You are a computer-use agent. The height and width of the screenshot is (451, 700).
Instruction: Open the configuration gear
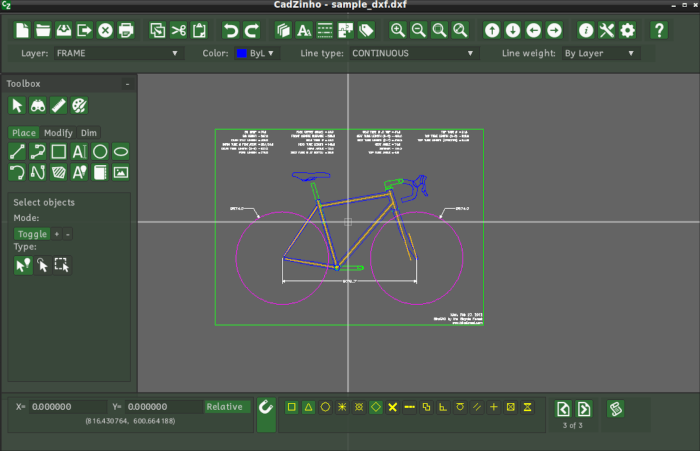tap(628, 30)
